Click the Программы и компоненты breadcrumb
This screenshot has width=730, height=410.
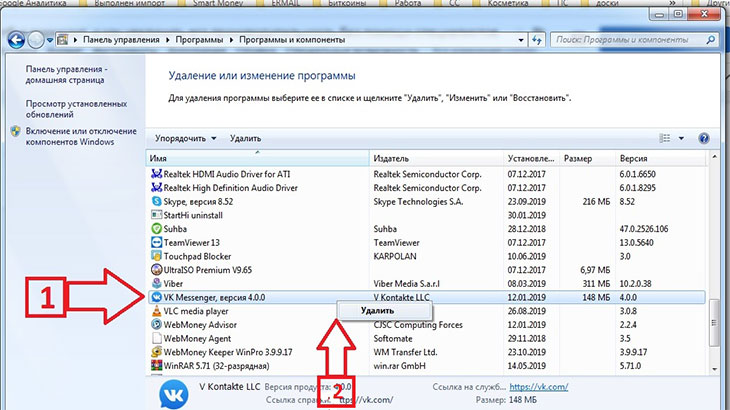(x=292, y=40)
